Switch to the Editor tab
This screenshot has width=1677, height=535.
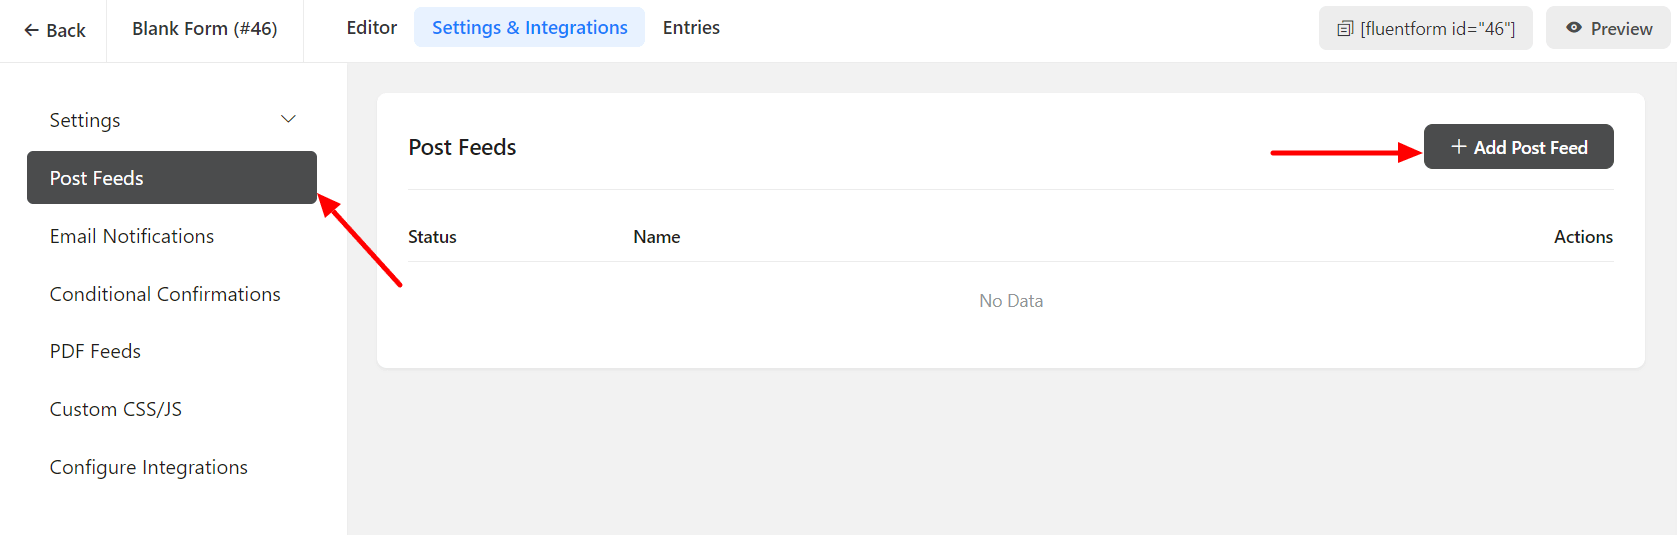tap(372, 28)
